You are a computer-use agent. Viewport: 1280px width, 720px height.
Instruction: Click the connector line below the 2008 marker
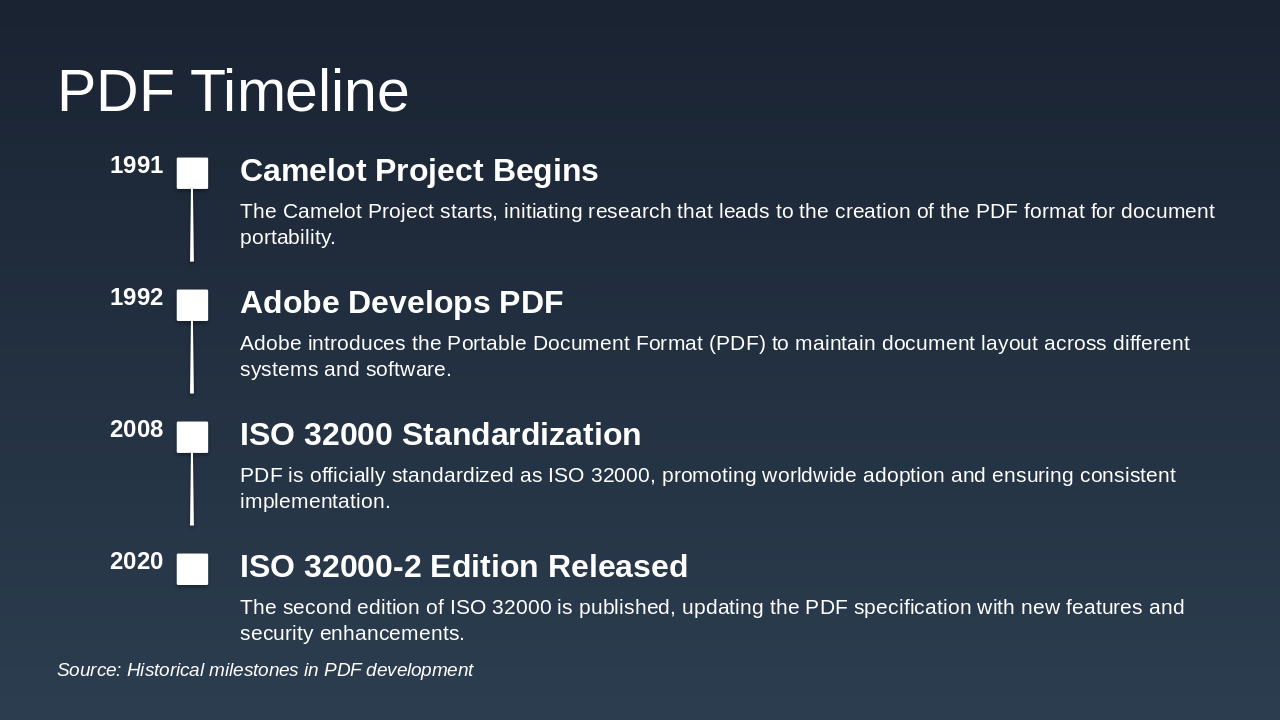point(192,490)
